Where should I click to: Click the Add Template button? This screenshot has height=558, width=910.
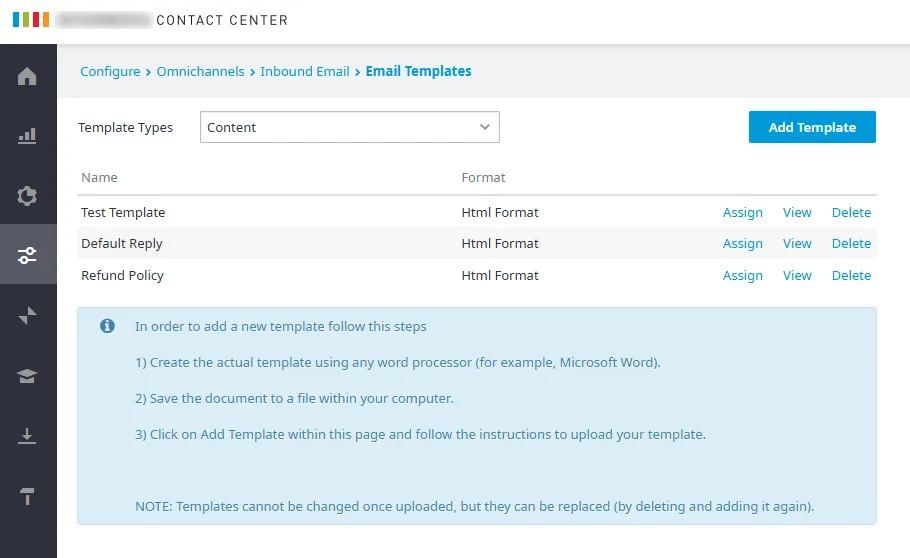point(812,127)
